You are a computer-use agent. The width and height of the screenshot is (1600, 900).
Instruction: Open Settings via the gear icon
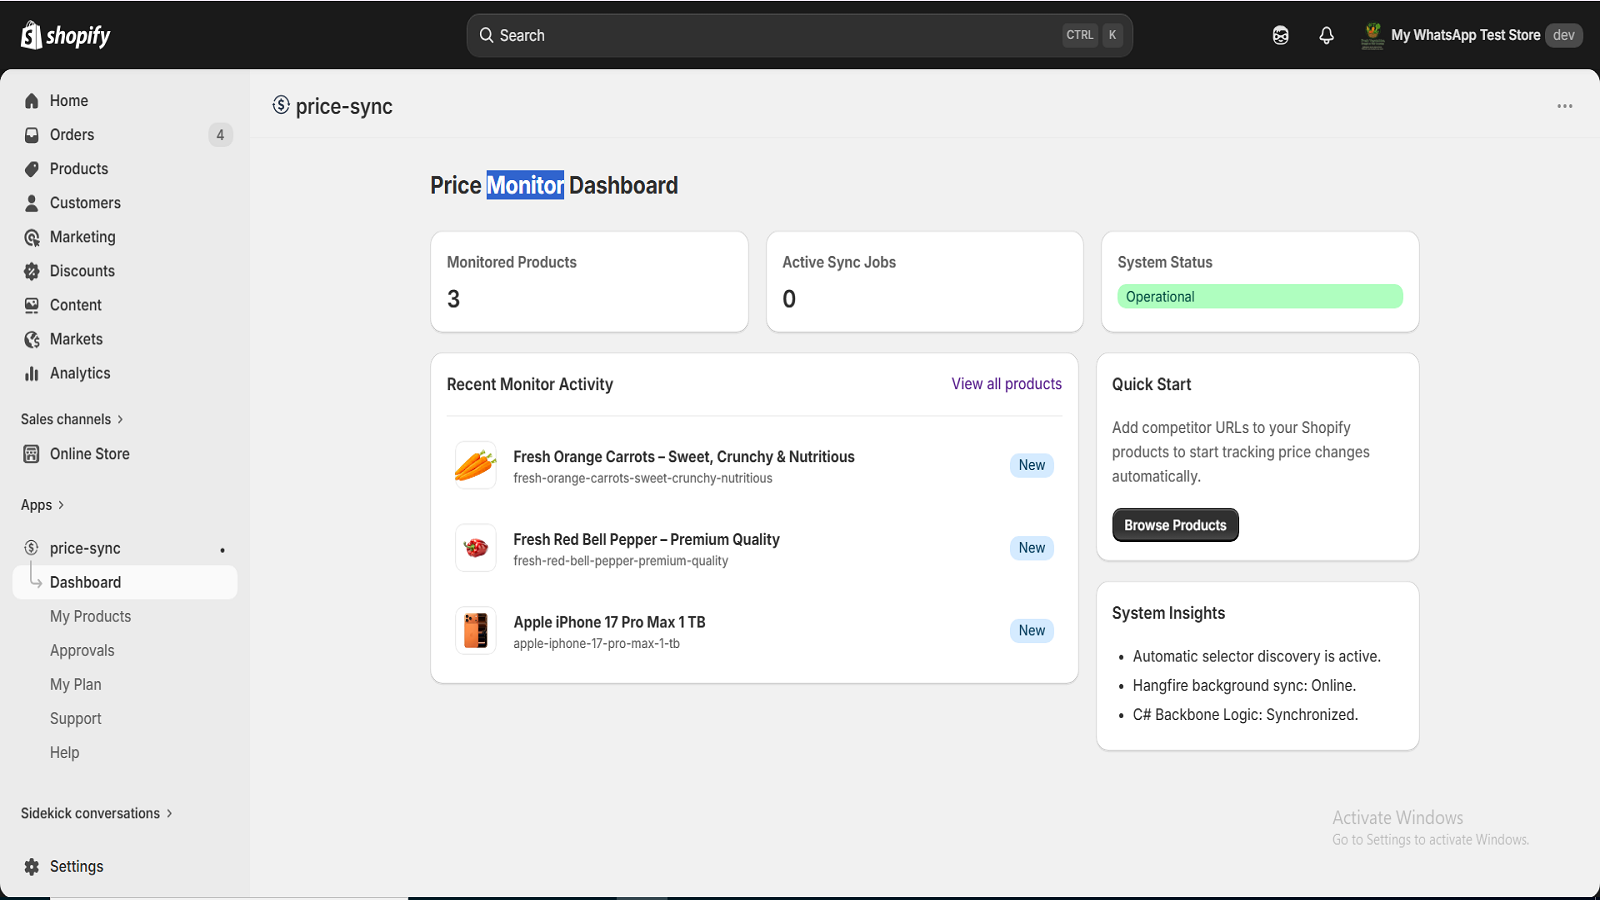32,866
